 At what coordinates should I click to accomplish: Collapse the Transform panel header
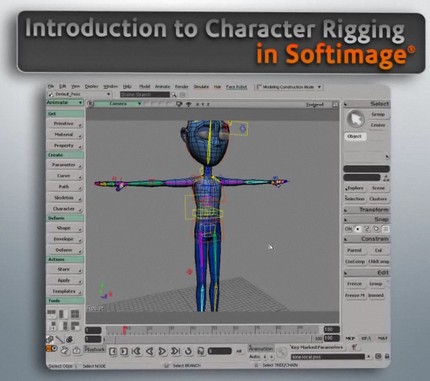click(366, 210)
